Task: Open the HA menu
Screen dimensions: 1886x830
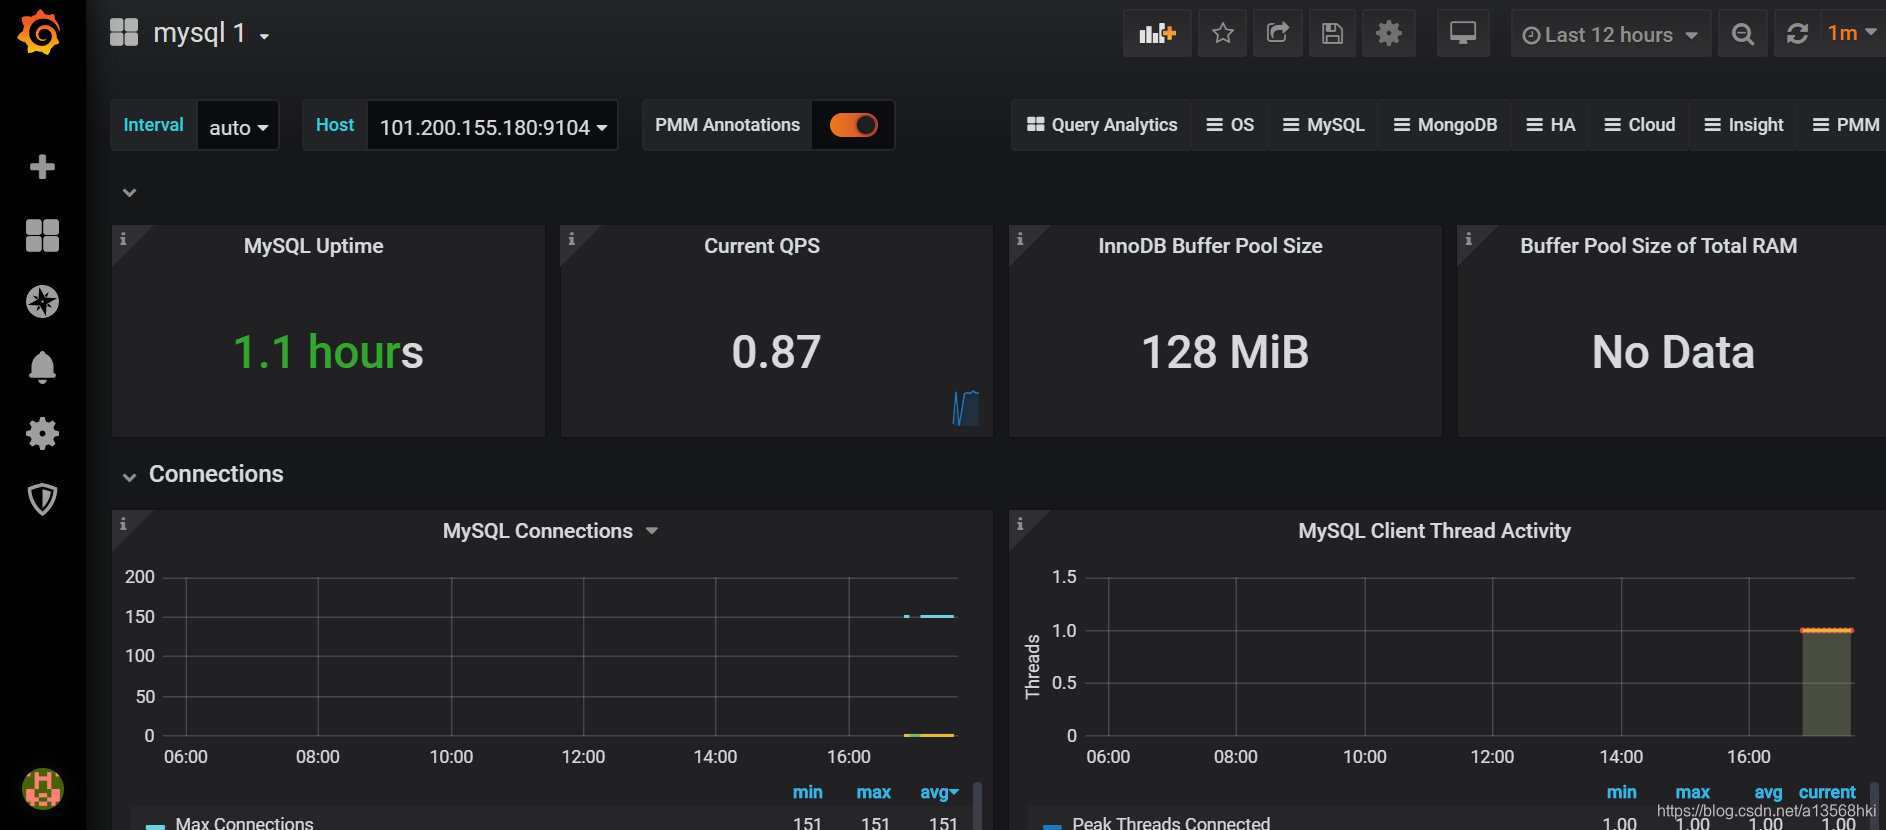Action: coord(1550,125)
